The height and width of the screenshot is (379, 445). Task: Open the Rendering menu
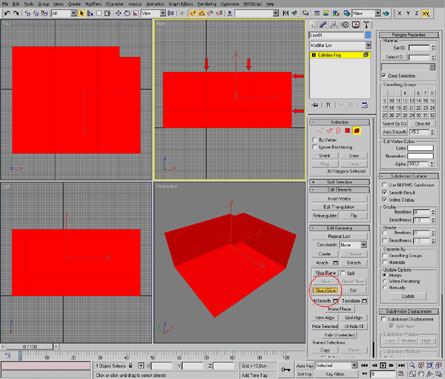coord(207,4)
